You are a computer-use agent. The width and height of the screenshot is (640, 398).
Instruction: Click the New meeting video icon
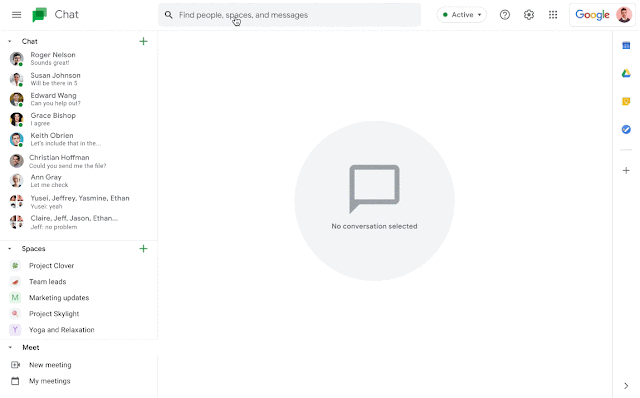pos(16,365)
